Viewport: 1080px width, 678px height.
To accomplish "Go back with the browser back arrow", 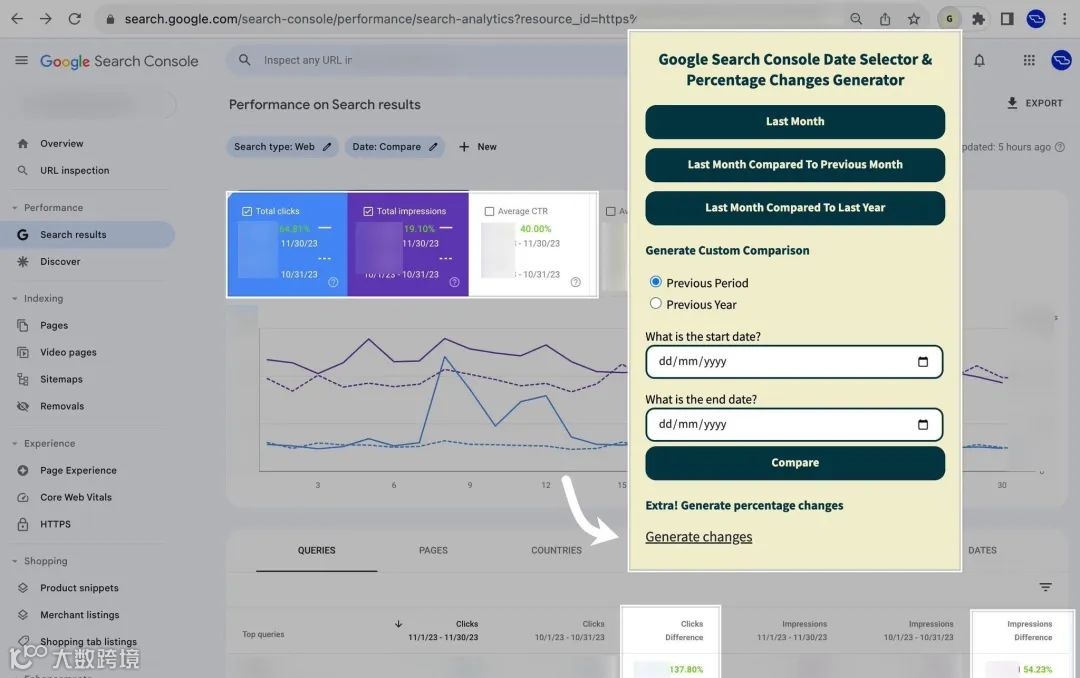I will [x=17, y=19].
